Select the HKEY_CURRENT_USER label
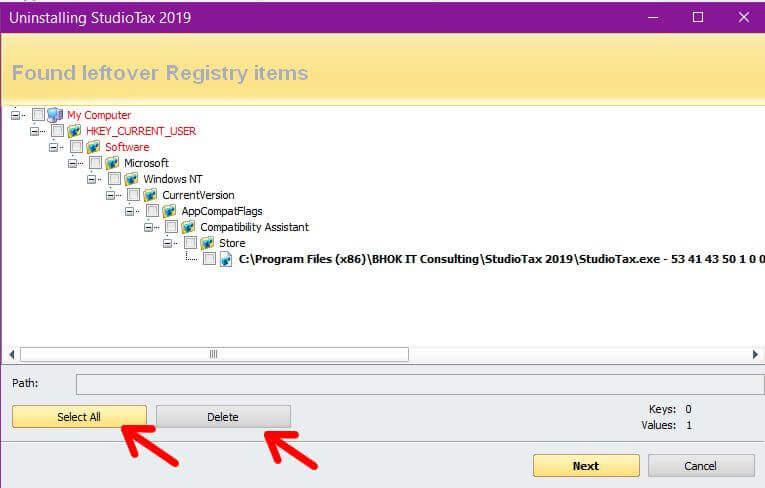This screenshot has height=488, width=765. click(141, 131)
